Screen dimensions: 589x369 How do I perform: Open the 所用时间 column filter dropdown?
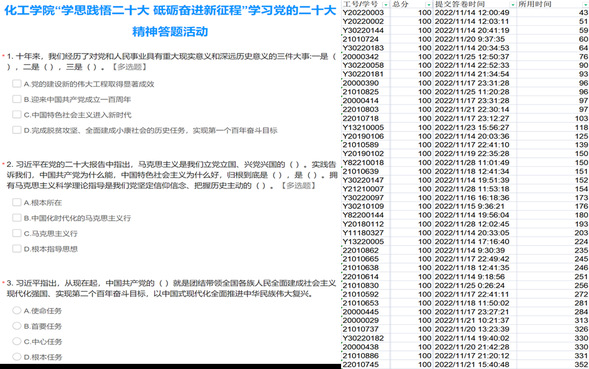585,4
